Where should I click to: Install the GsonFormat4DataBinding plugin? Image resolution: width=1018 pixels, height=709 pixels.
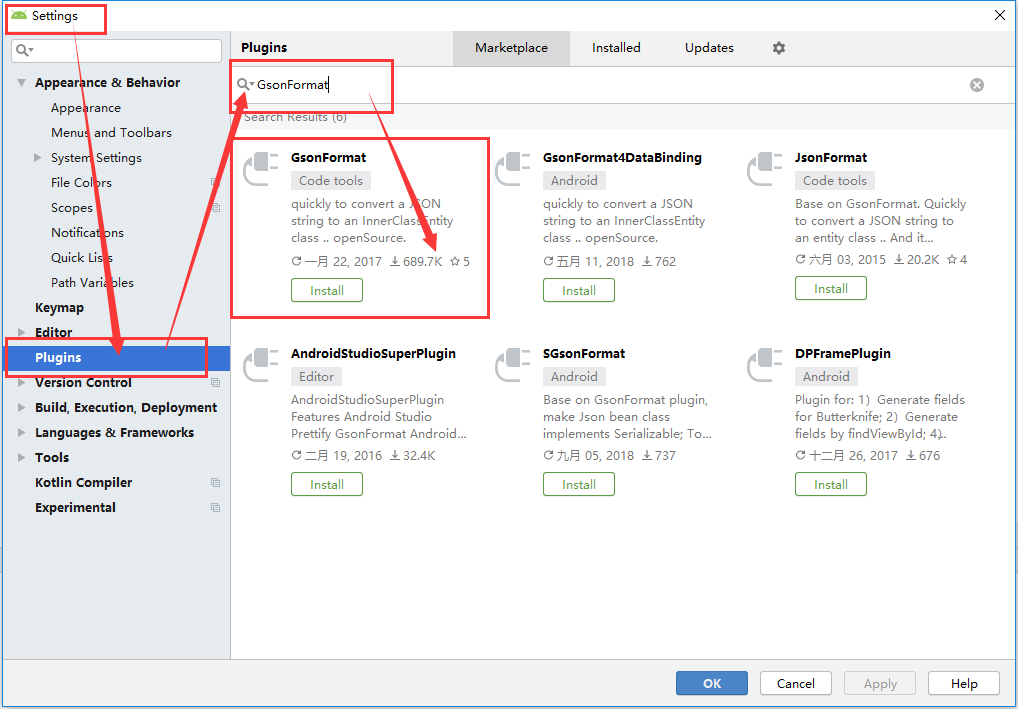coord(578,290)
